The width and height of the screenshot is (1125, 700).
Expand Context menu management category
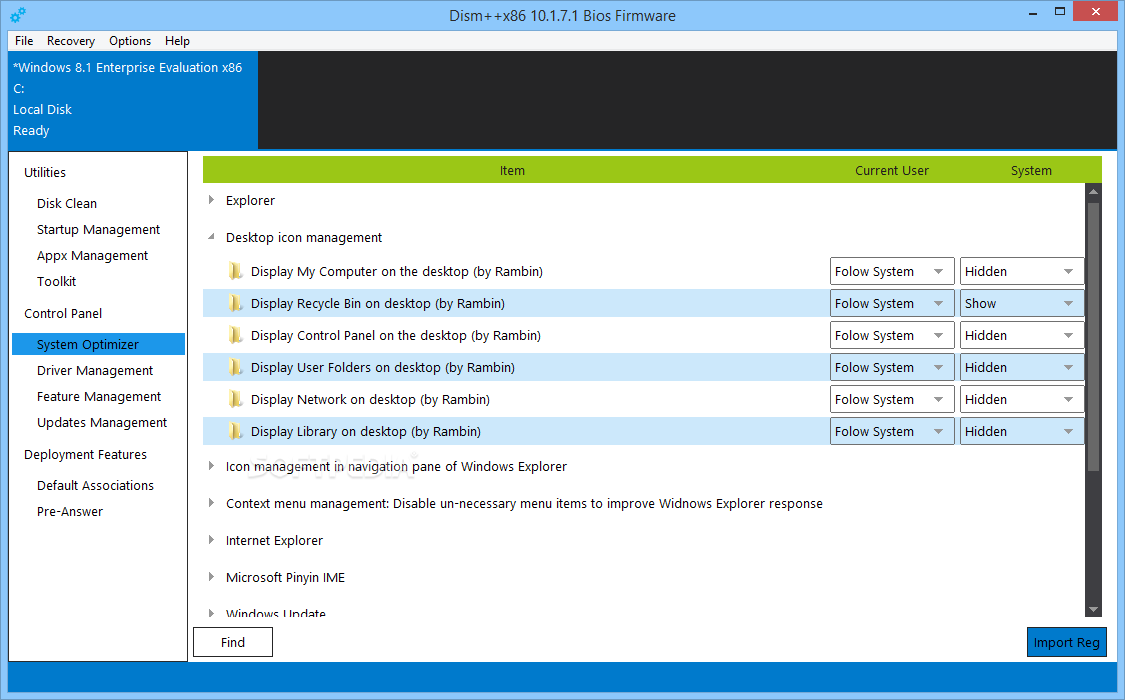pos(211,503)
